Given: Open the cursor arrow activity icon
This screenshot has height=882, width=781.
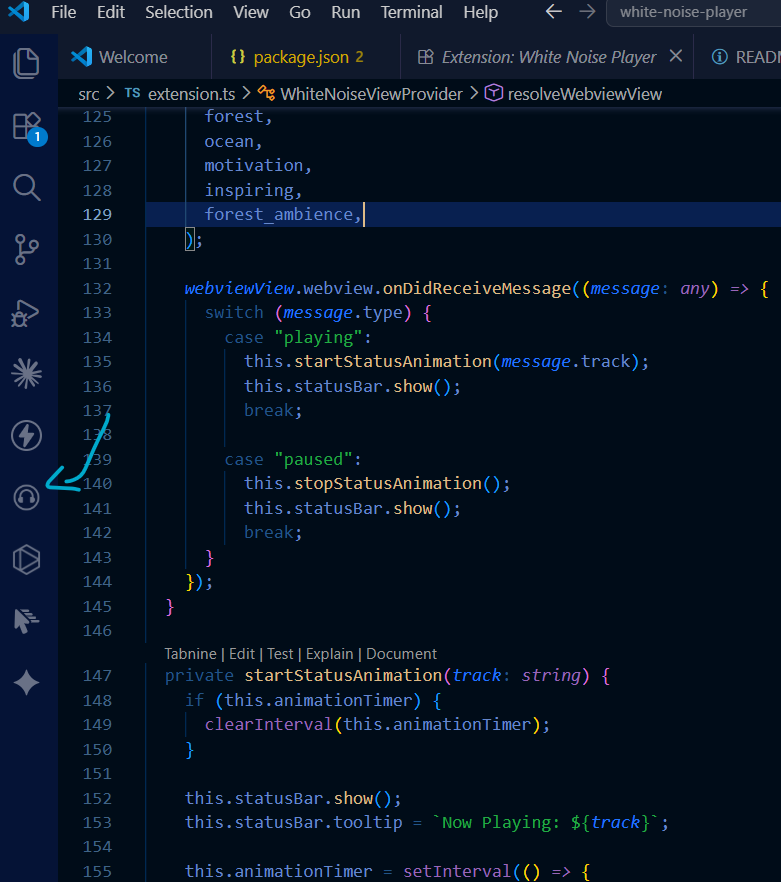Looking at the screenshot, I should point(26,621).
